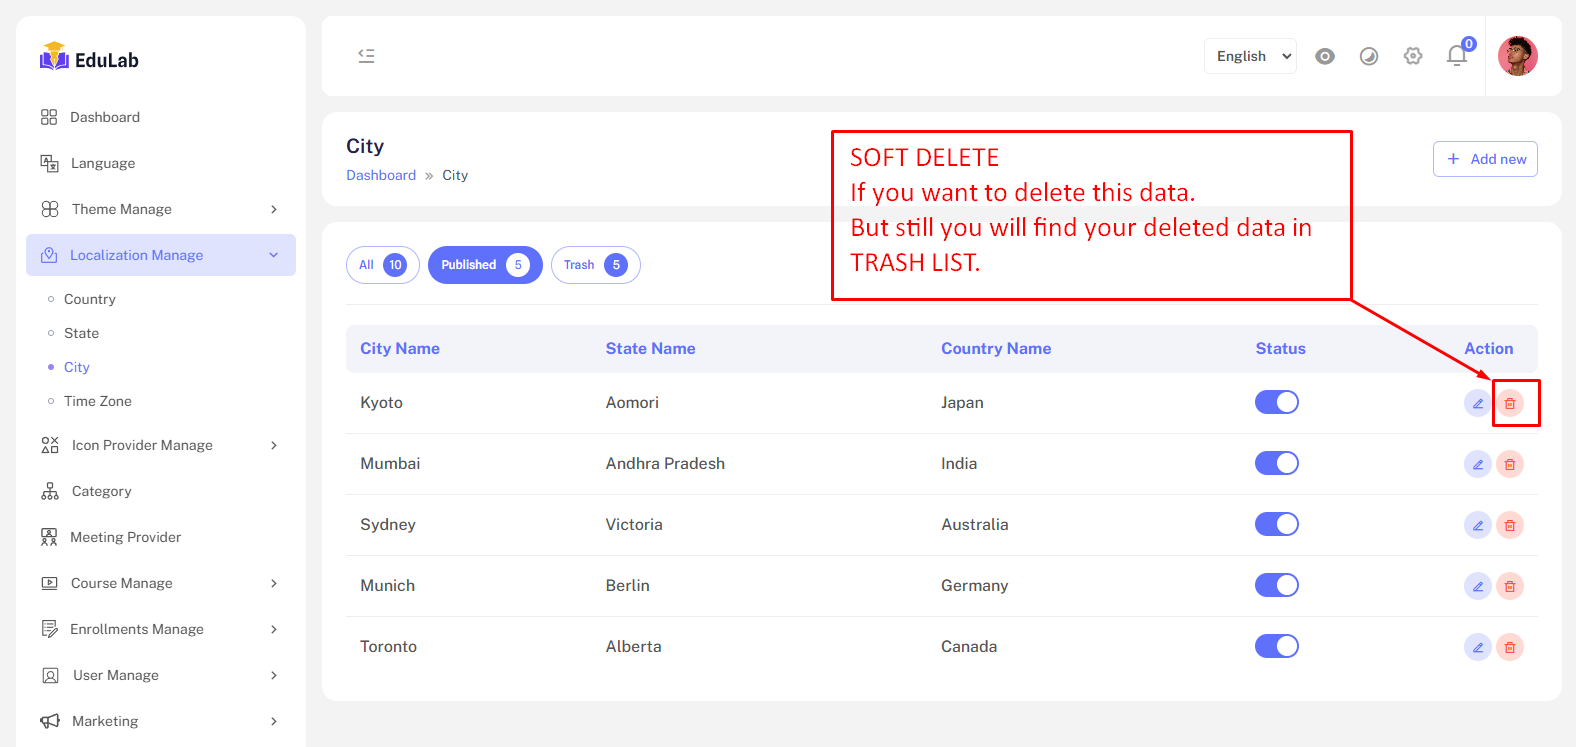This screenshot has height=747, width=1576.
Task: Toggle status switch for Munich
Action: 1277,585
